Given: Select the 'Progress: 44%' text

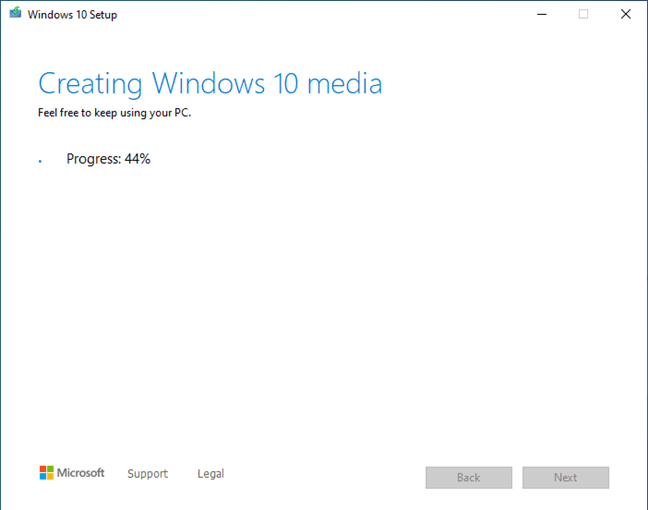Looking at the screenshot, I should tap(108, 159).
